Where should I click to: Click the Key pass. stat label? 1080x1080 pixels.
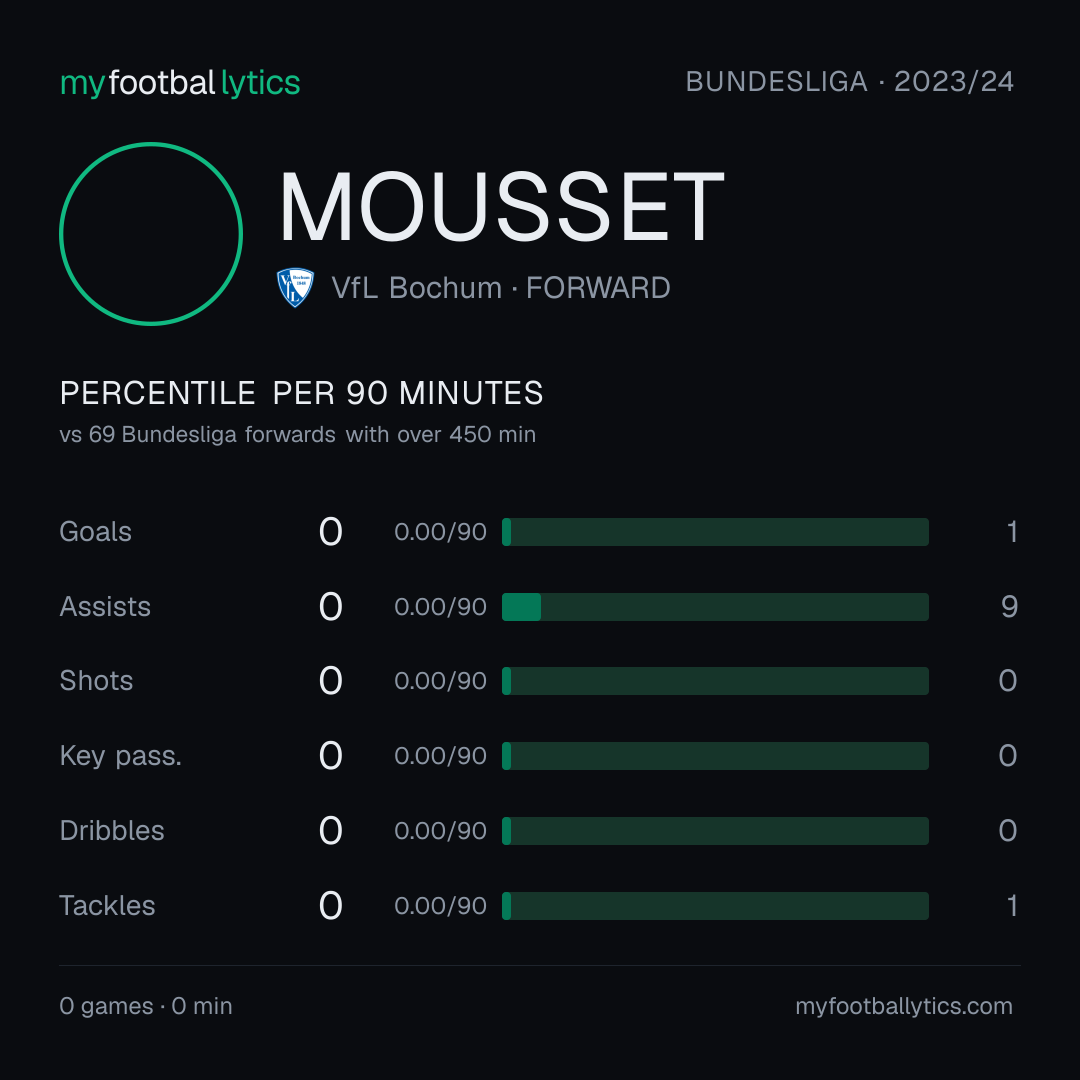tap(121, 756)
